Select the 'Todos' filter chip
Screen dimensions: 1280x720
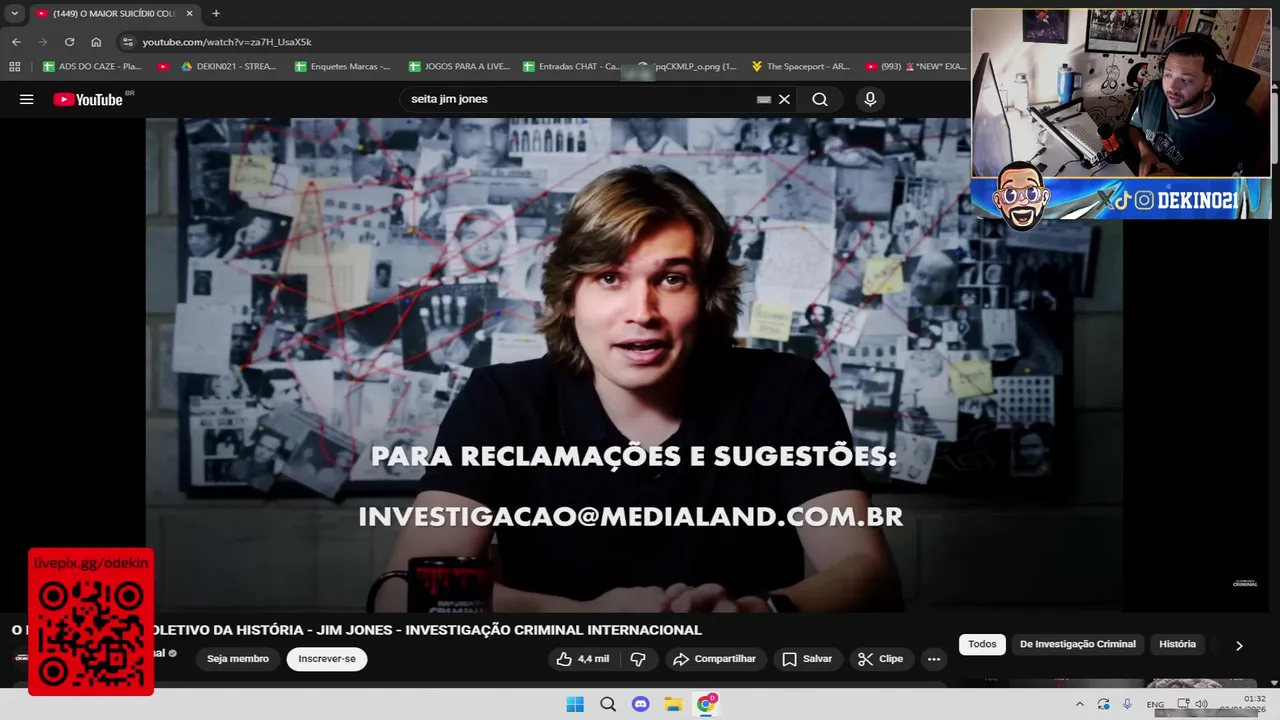click(x=982, y=644)
